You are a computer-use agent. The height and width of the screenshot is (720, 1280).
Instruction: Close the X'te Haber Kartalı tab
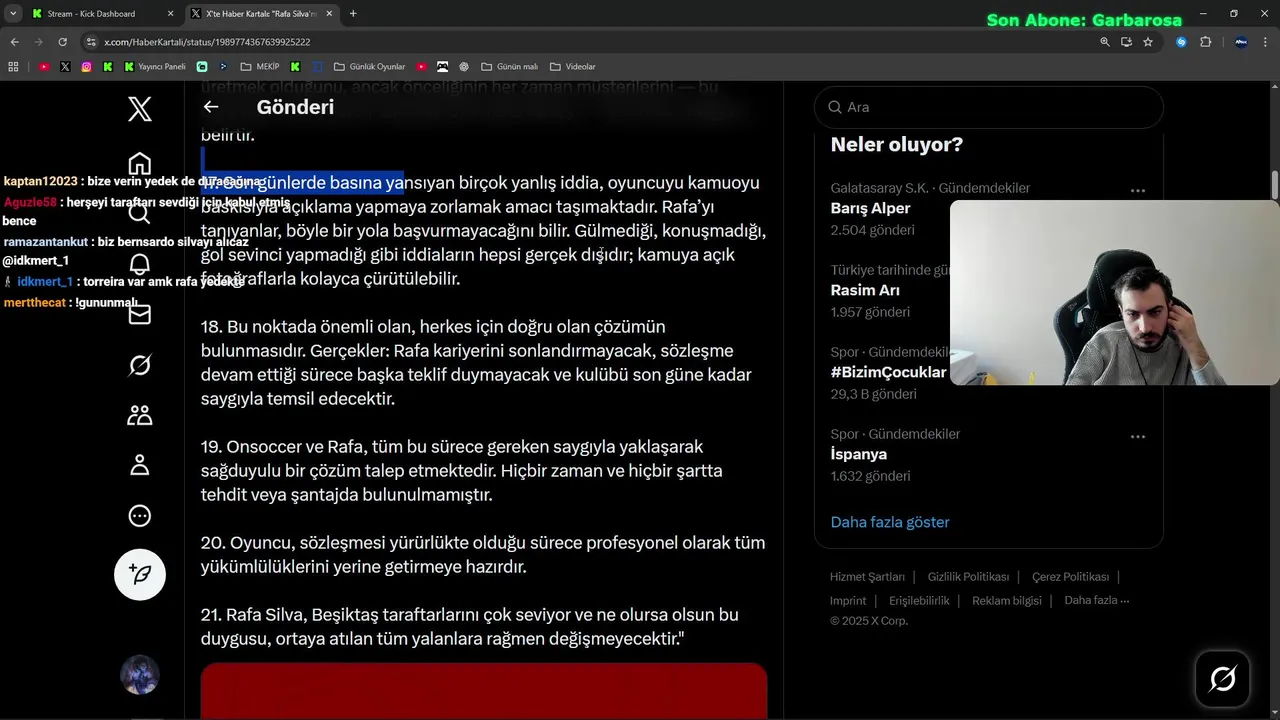point(331,14)
